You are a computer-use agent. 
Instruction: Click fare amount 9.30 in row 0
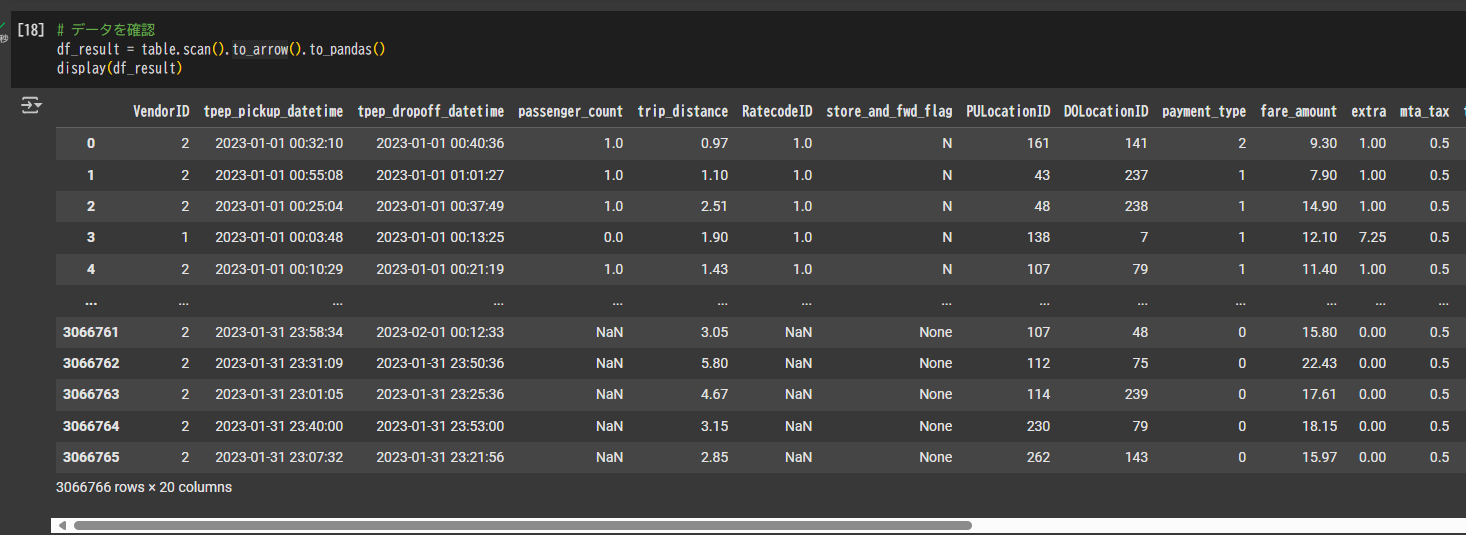(1322, 144)
